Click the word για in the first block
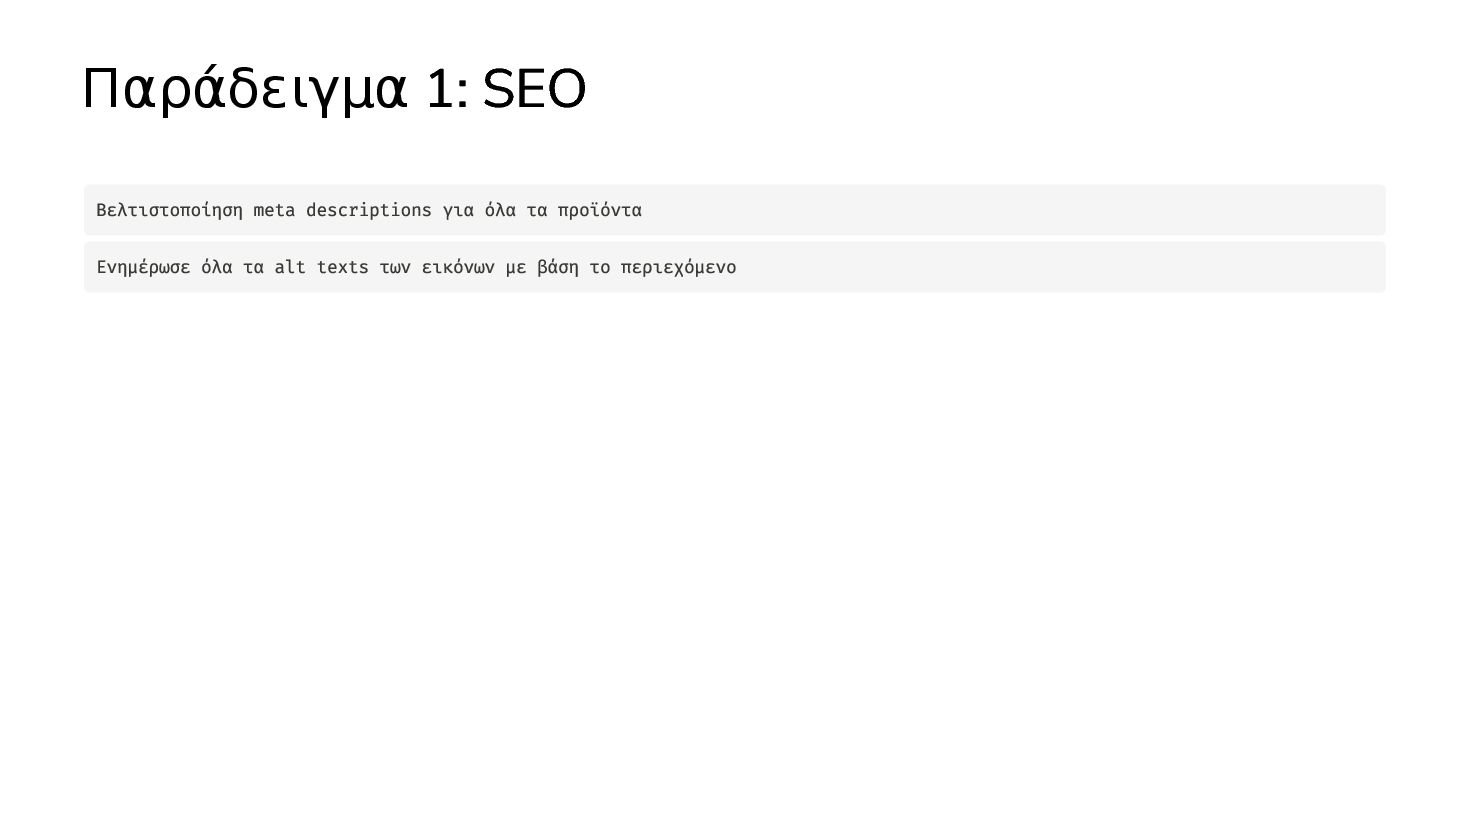This screenshot has height=828, width=1470. [458, 210]
